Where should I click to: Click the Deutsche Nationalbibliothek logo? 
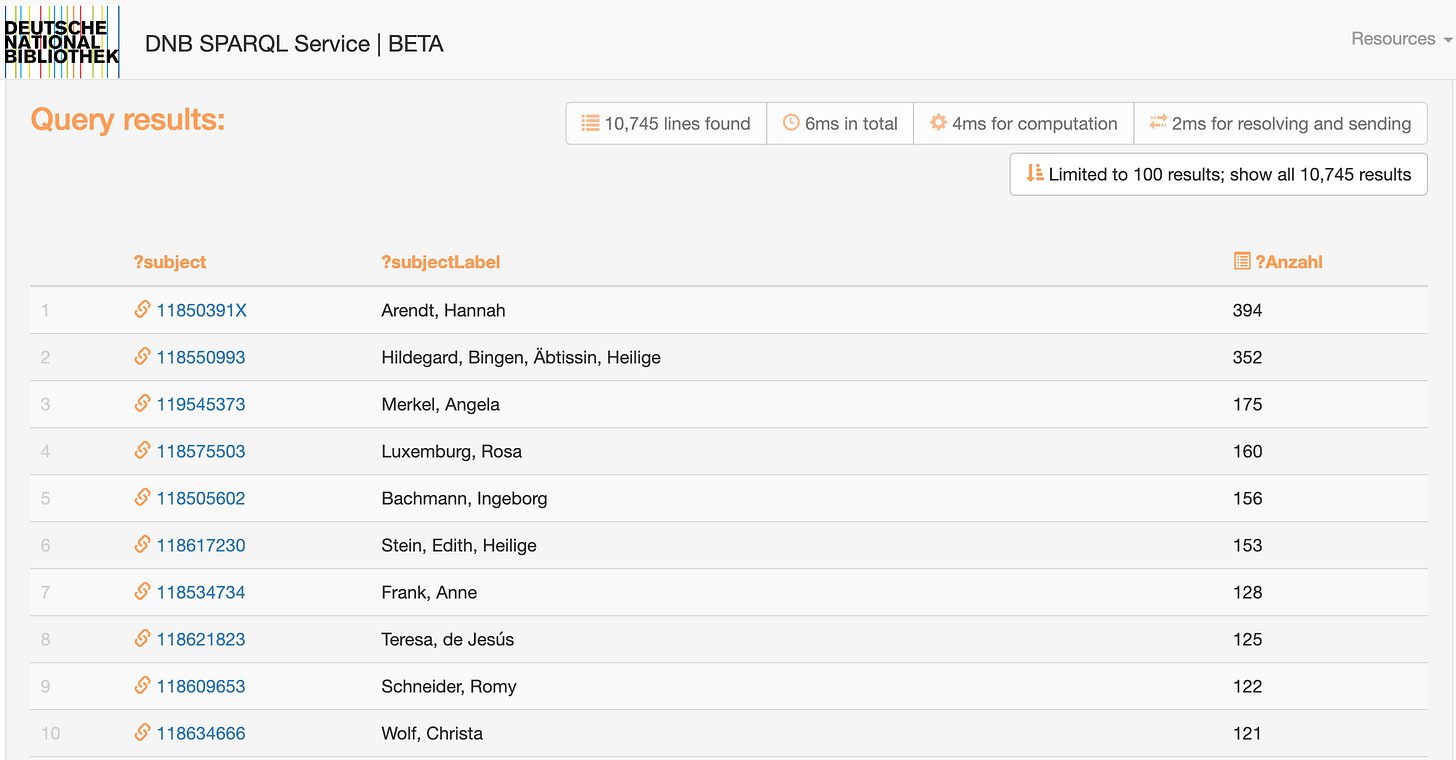tap(62, 41)
